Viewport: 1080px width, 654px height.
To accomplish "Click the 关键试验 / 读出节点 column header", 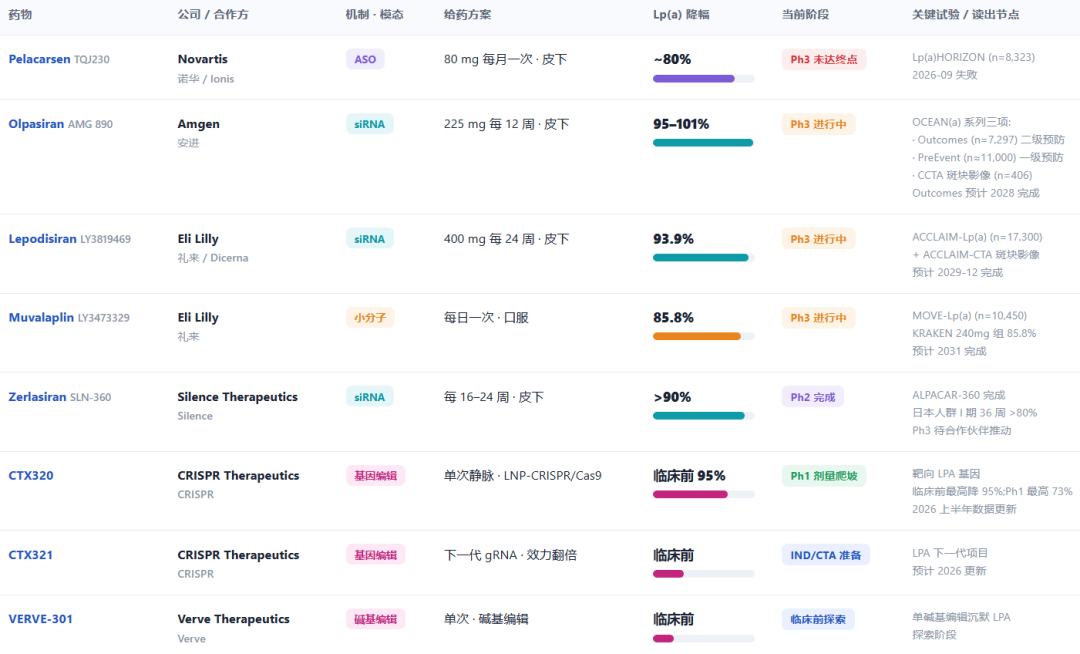I will click(x=966, y=14).
